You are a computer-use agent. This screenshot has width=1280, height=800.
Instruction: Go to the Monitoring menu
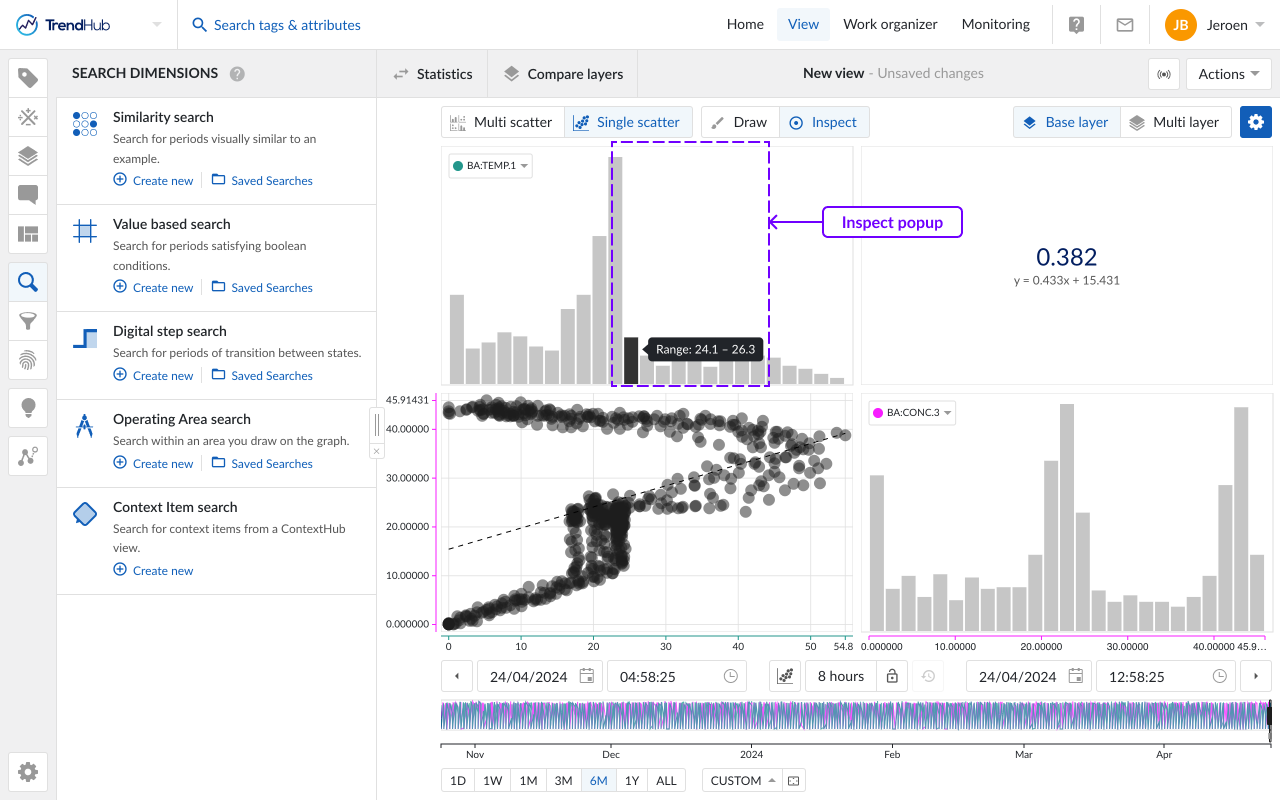pos(995,25)
